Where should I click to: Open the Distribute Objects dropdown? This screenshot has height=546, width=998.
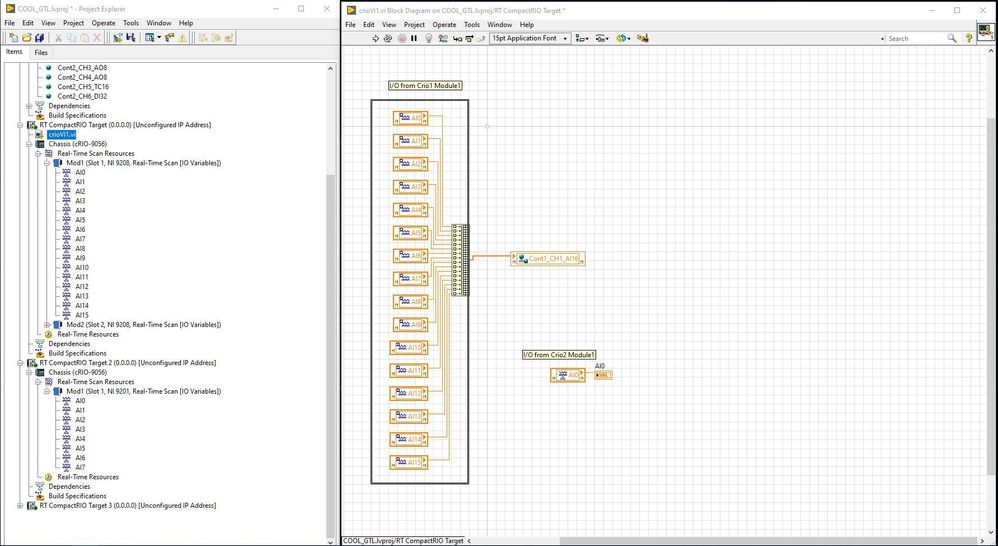click(x=602, y=38)
